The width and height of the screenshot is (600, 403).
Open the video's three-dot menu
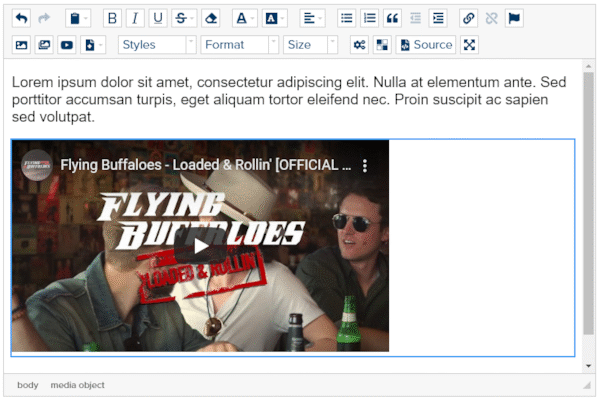(x=365, y=166)
